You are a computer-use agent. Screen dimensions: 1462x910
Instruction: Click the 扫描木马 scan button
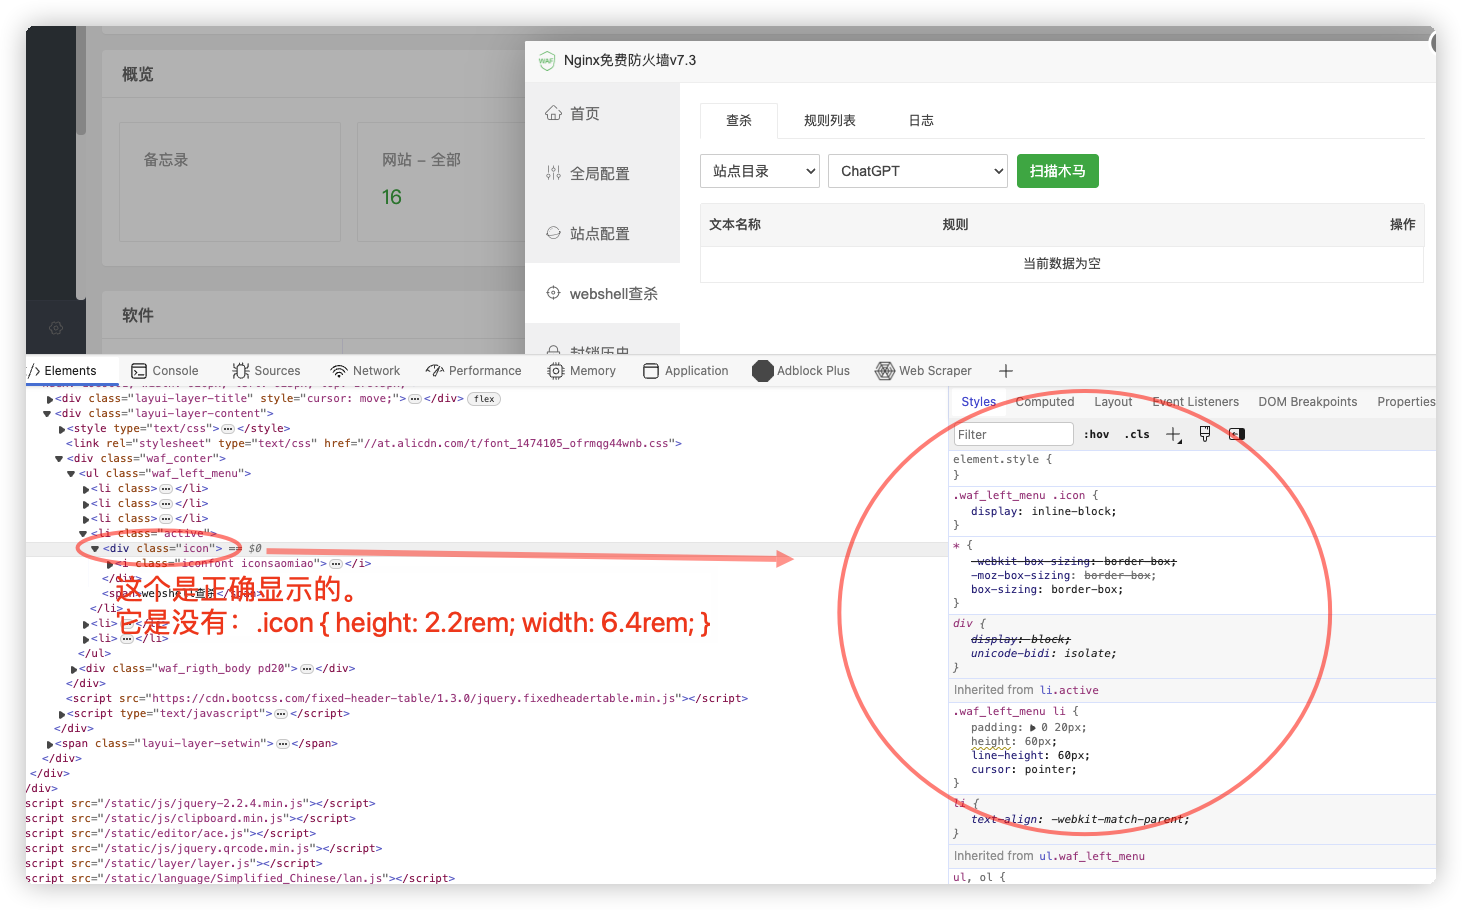pos(1058,171)
